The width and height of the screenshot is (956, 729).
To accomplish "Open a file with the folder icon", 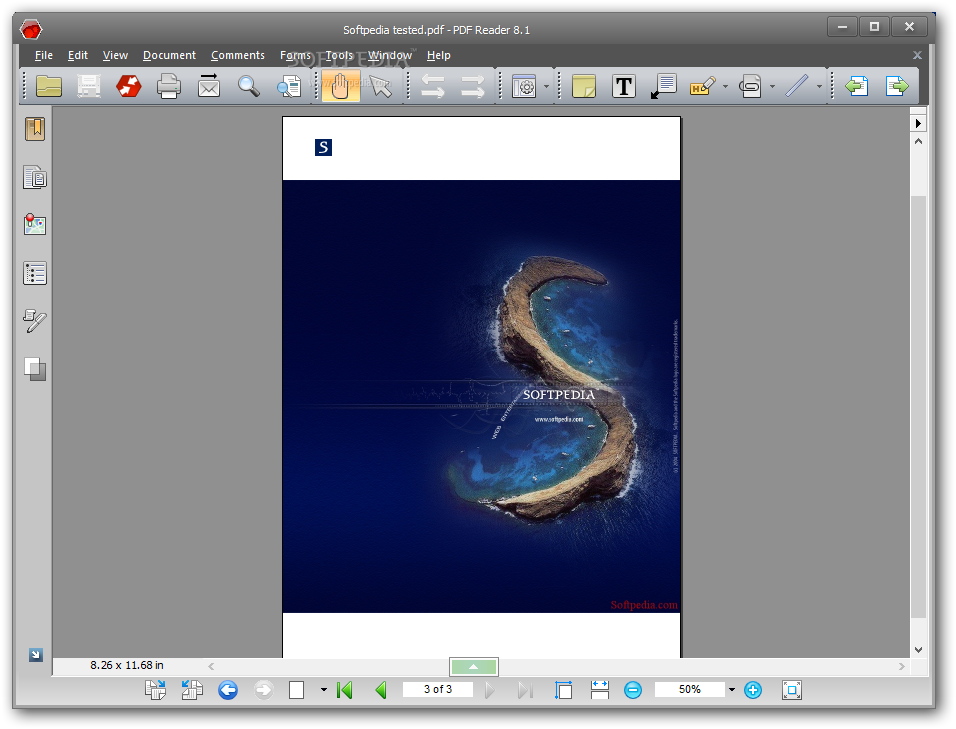I will coord(49,86).
